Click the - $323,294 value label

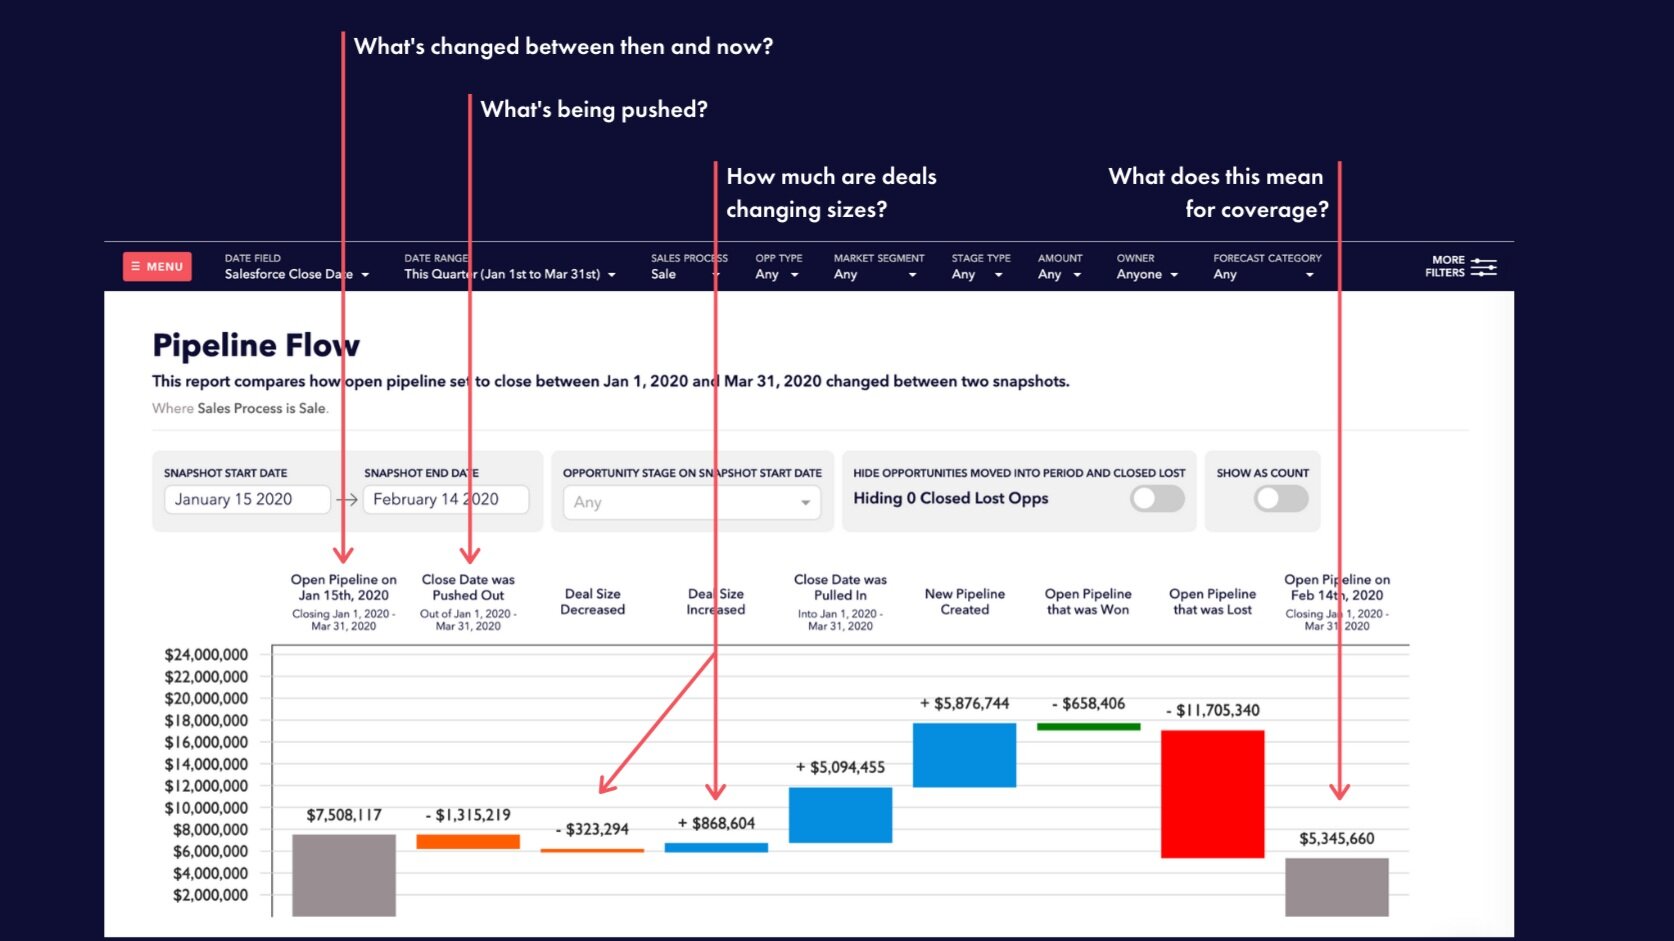click(x=592, y=829)
